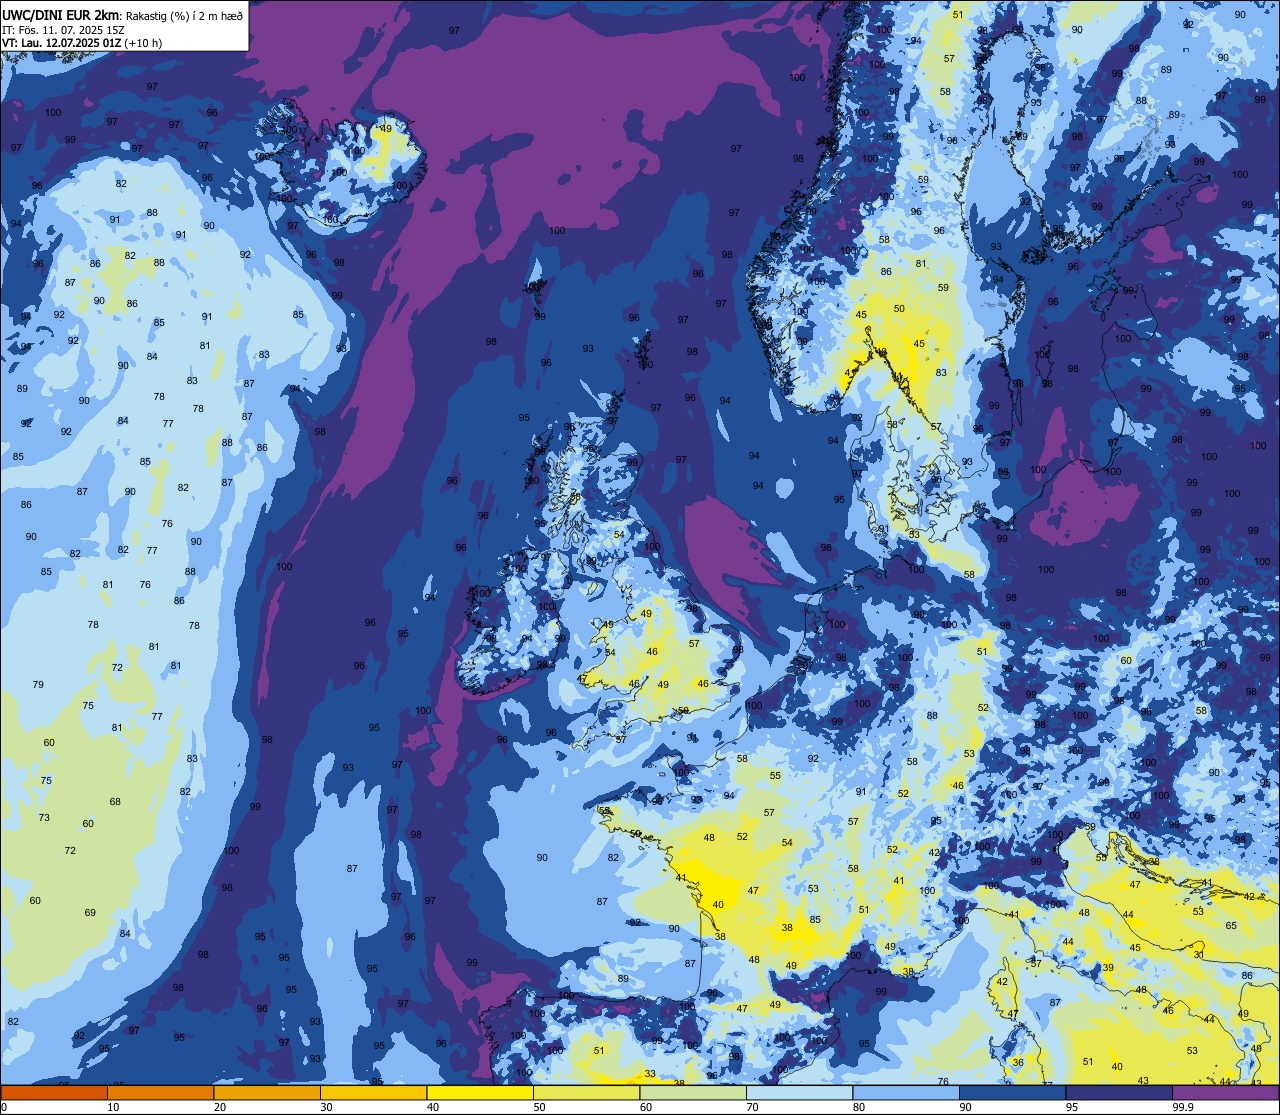Click the purple above-99.9 legend swatch
Screen dimensions: 1280x1115
click(x=1225, y=1092)
